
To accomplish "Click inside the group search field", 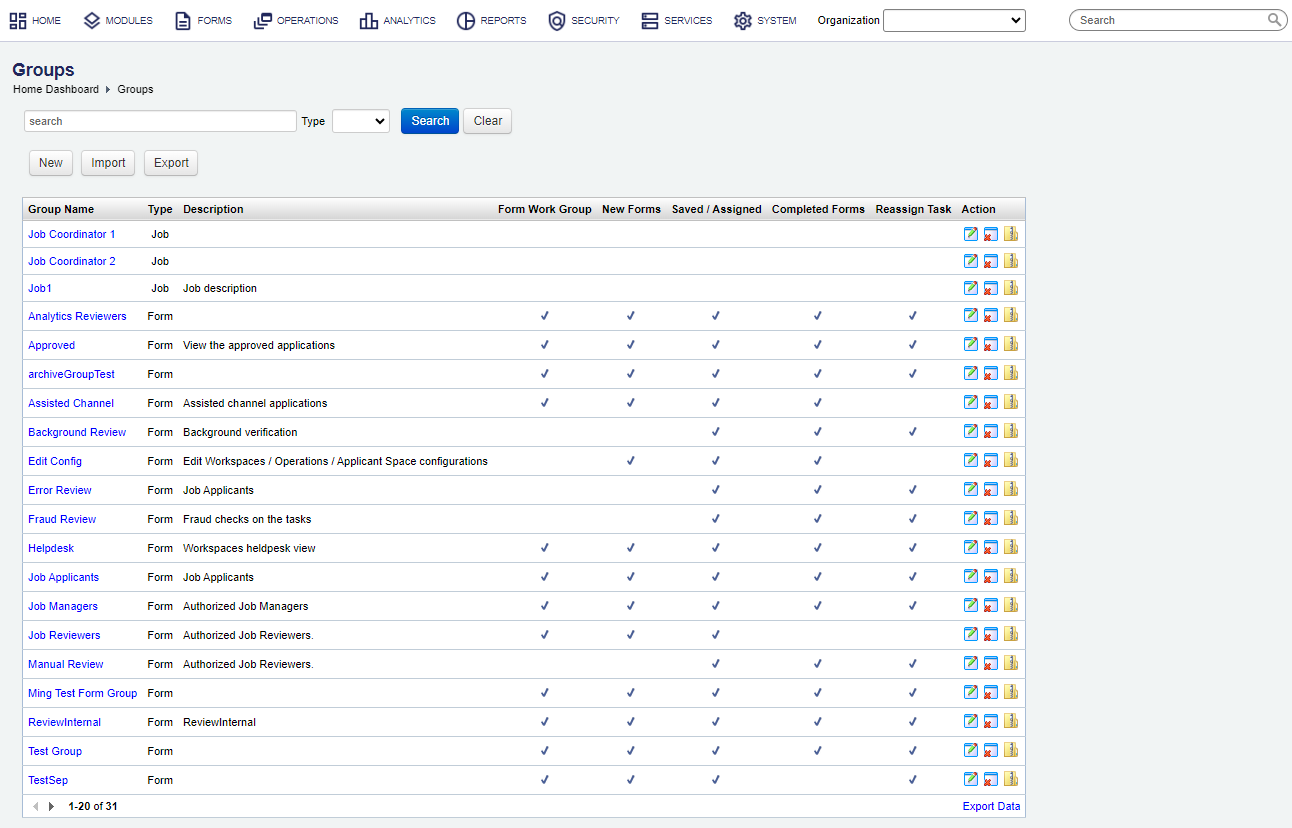I will pos(160,120).
